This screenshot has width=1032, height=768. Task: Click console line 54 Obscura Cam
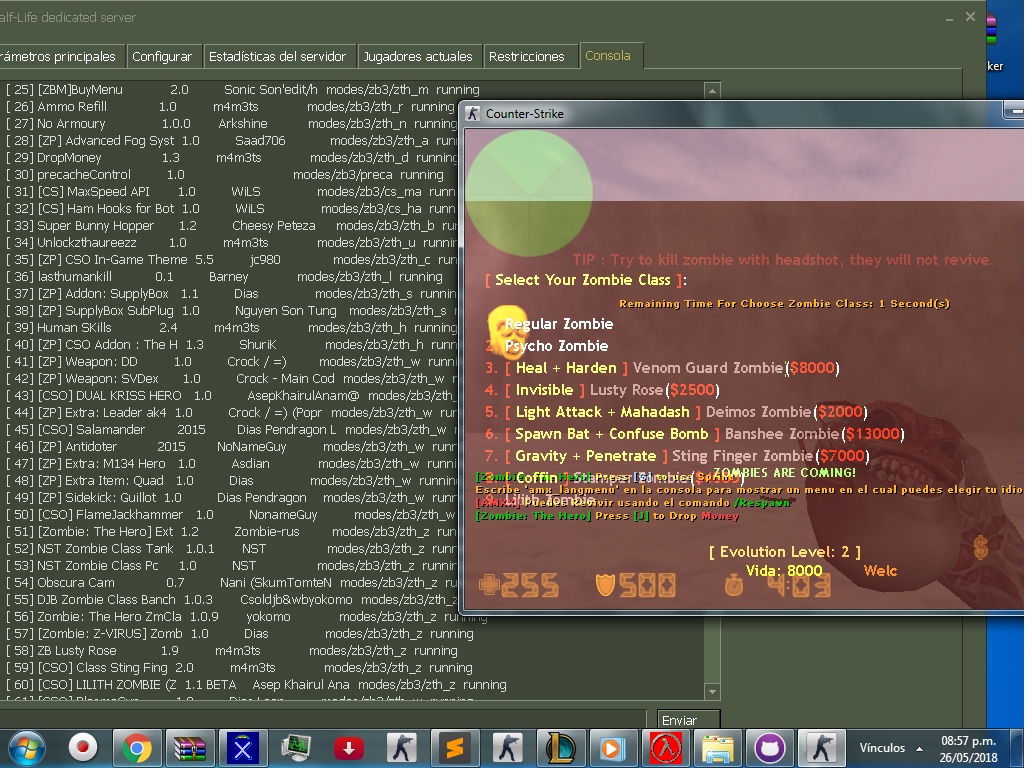tap(230, 582)
